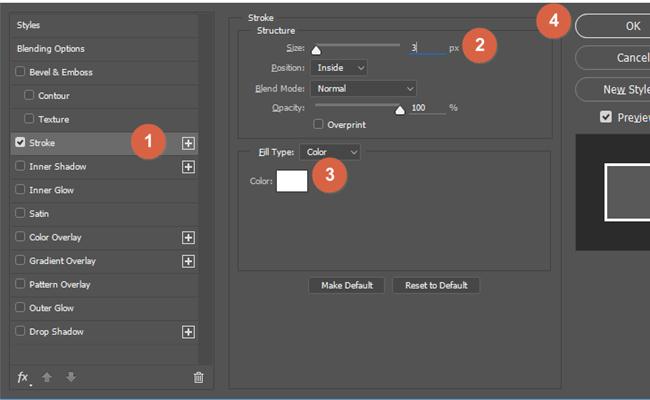Click the move effect down arrow
This screenshot has width=650, height=400.
tap(70, 377)
